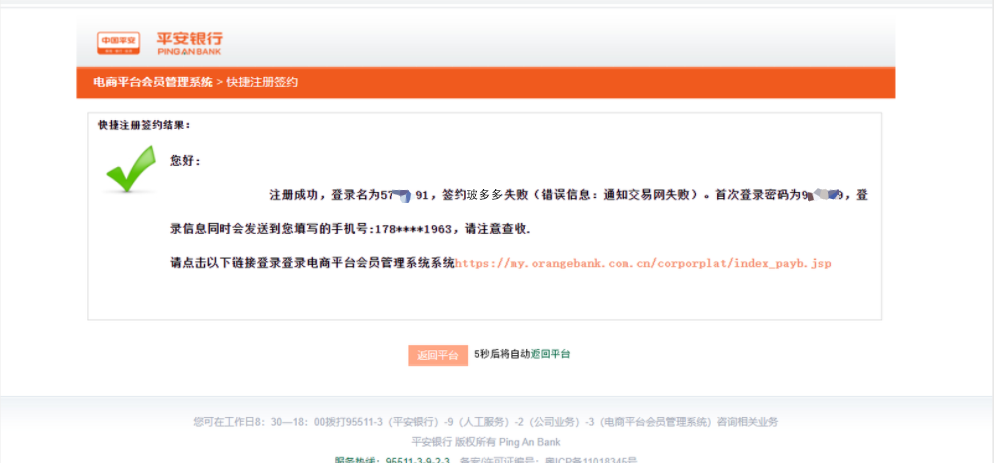Viewport: 996px width, 463px height.
Task: Click the 平安银行 版权所有 Ping An Bank text
Action: (486, 442)
